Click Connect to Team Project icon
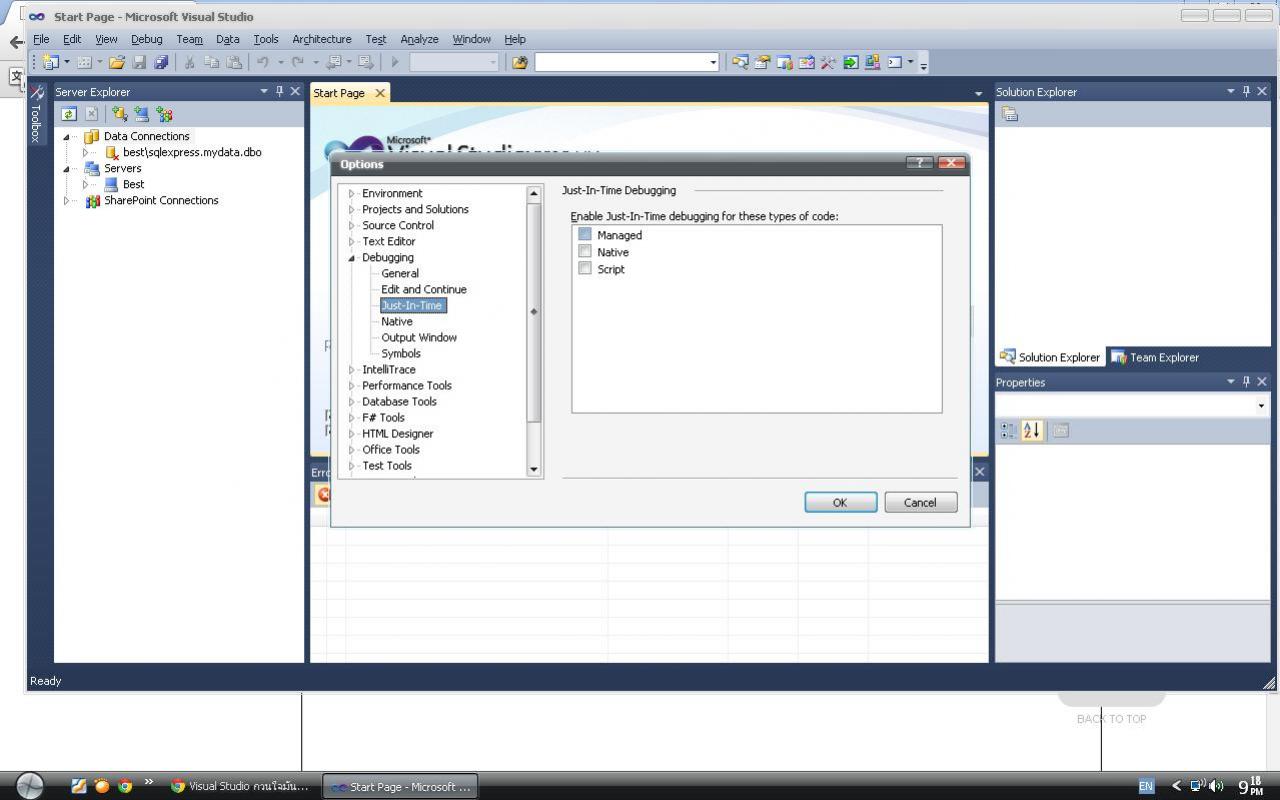 (x=164, y=114)
